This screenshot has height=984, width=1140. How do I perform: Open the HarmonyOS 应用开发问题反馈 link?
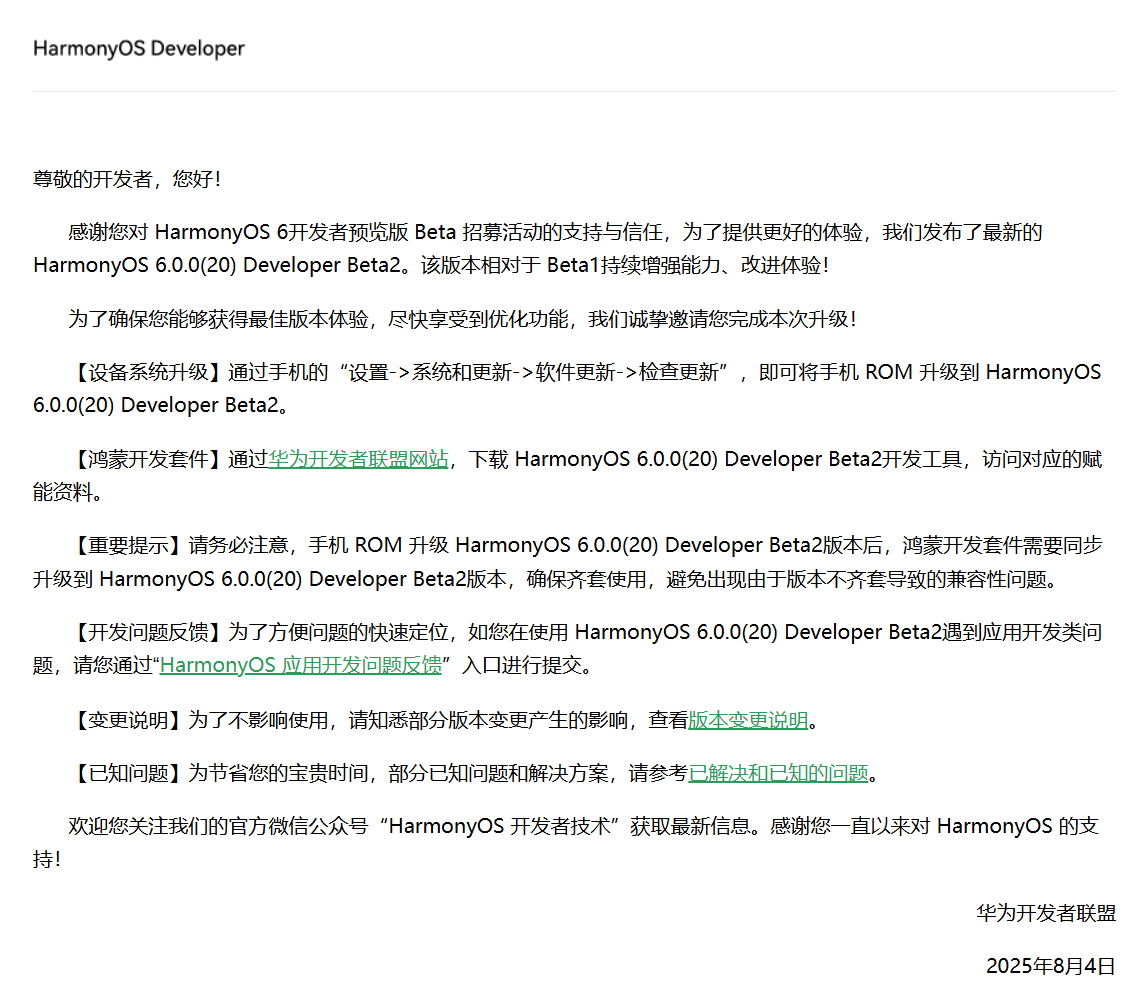(x=301, y=665)
